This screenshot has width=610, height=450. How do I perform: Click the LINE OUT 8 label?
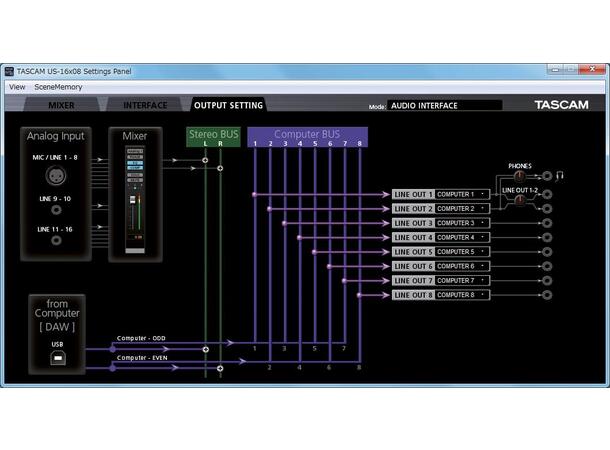click(413, 295)
